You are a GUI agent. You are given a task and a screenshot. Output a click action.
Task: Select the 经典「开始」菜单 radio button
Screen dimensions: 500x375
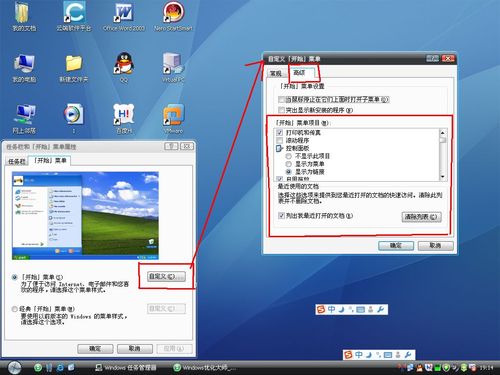[15, 309]
